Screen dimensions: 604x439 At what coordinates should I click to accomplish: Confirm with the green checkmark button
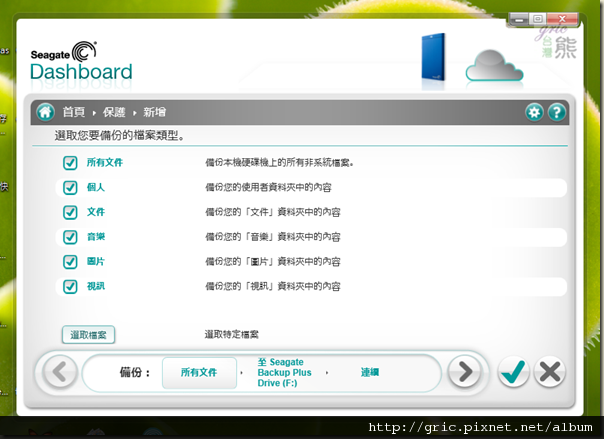[513, 372]
